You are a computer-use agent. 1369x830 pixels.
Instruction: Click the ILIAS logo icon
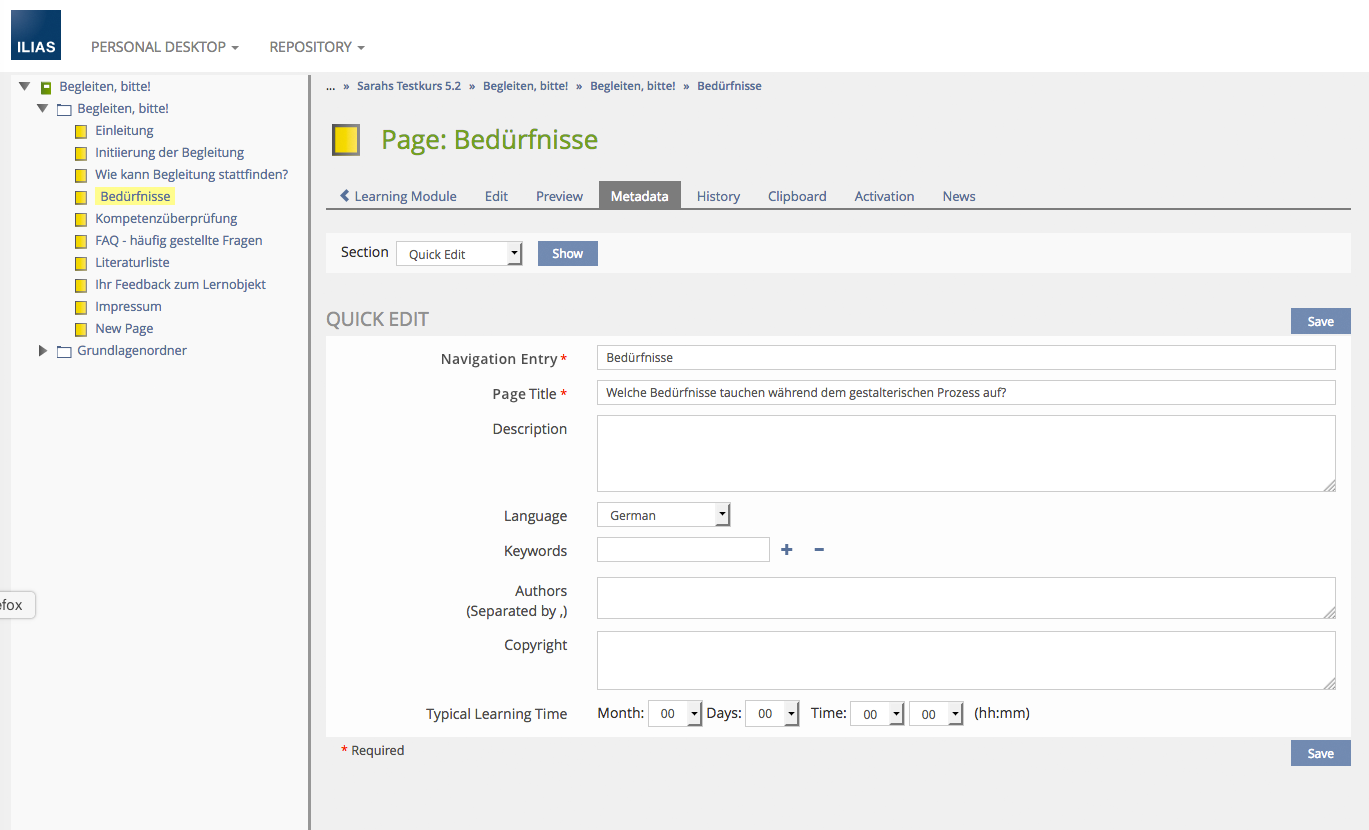coord(36,35)
